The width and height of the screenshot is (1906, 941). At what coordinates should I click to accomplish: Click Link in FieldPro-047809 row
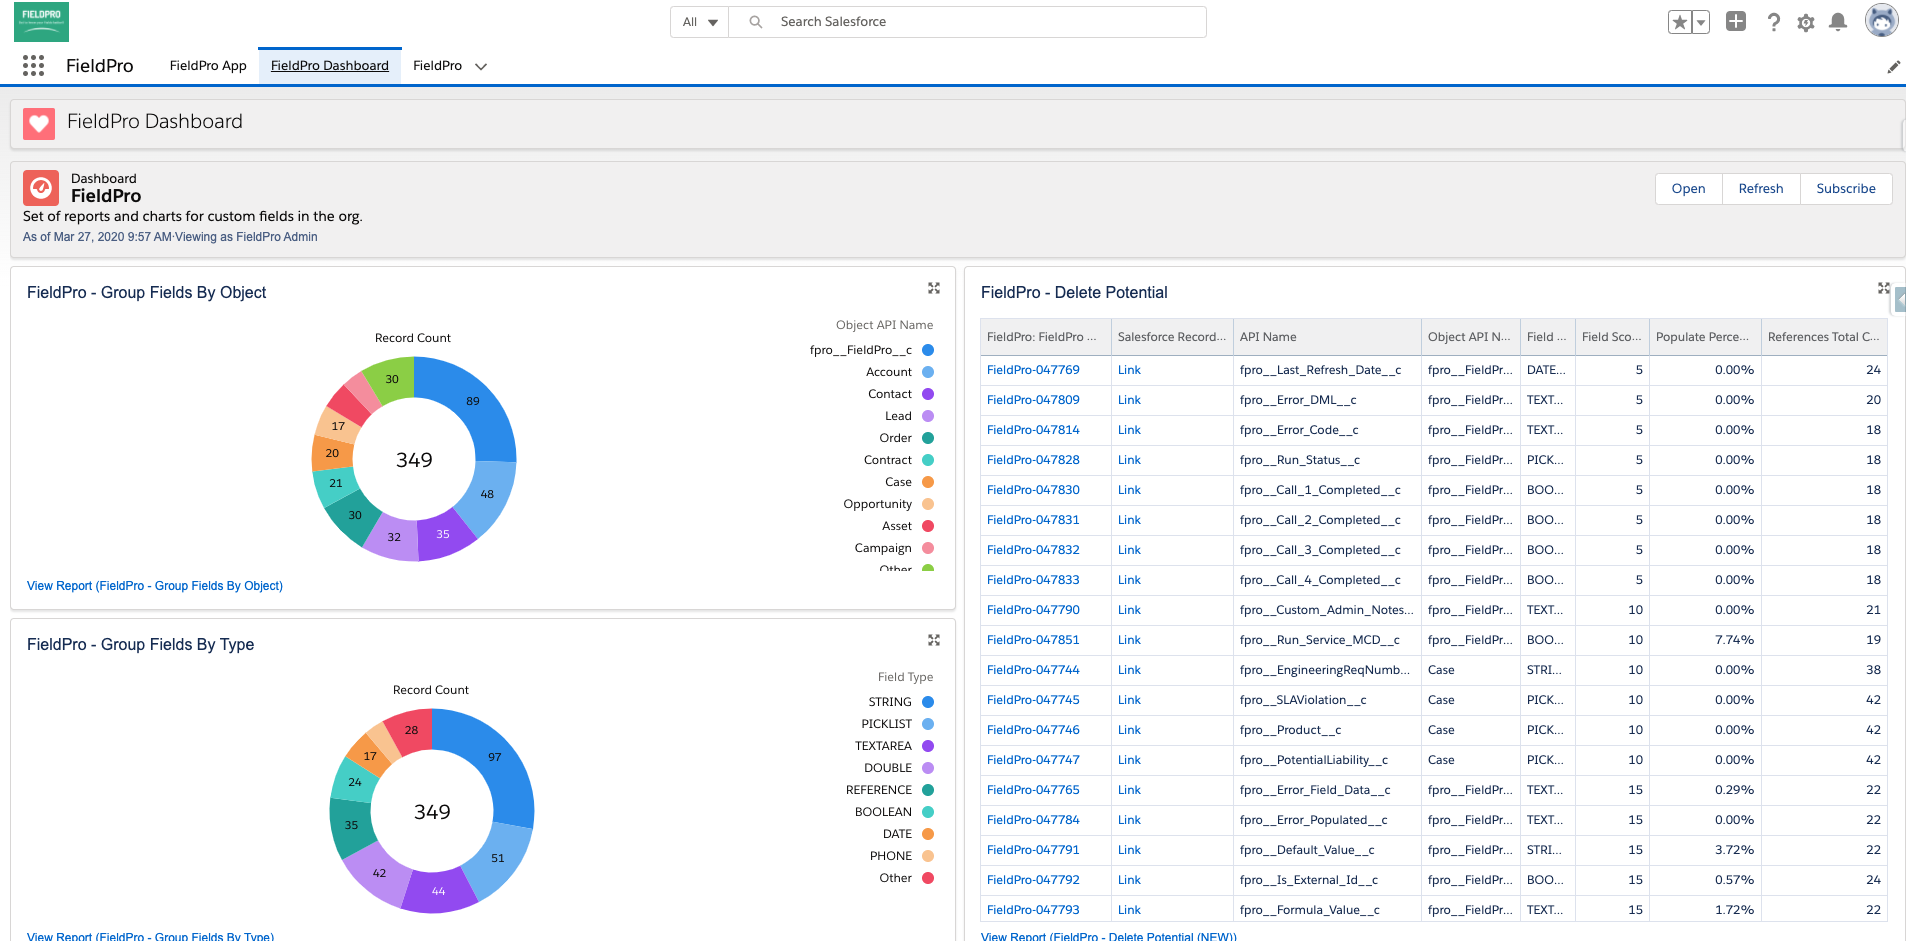click(1129, 400)
